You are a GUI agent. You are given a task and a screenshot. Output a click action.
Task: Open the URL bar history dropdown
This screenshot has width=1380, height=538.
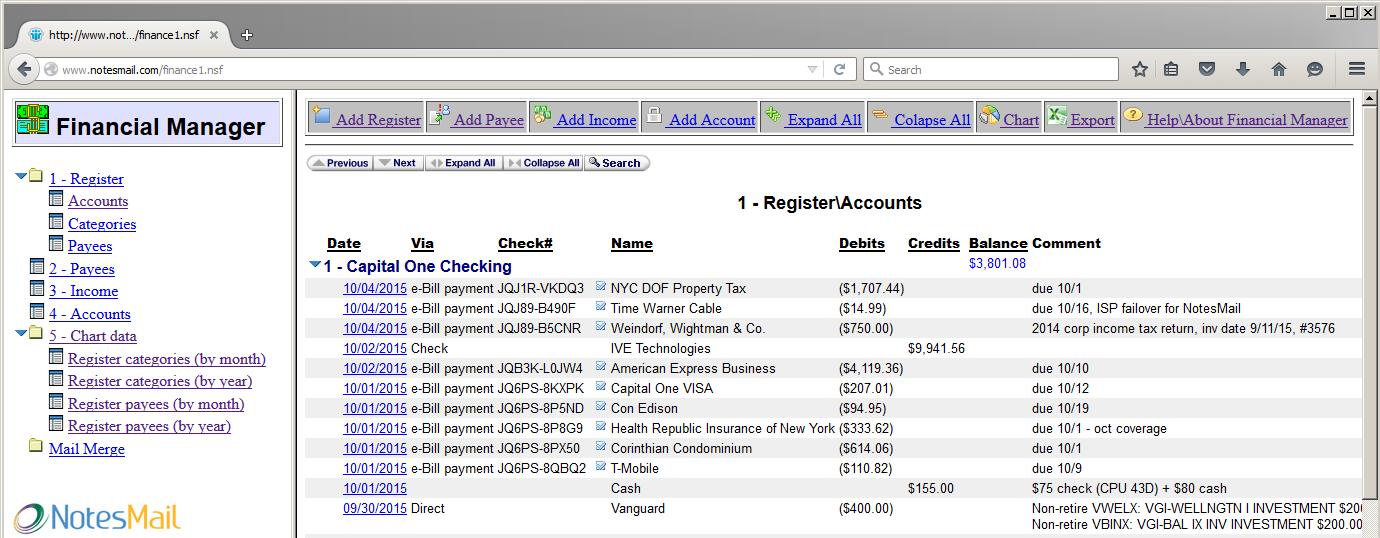coord(812,69)
